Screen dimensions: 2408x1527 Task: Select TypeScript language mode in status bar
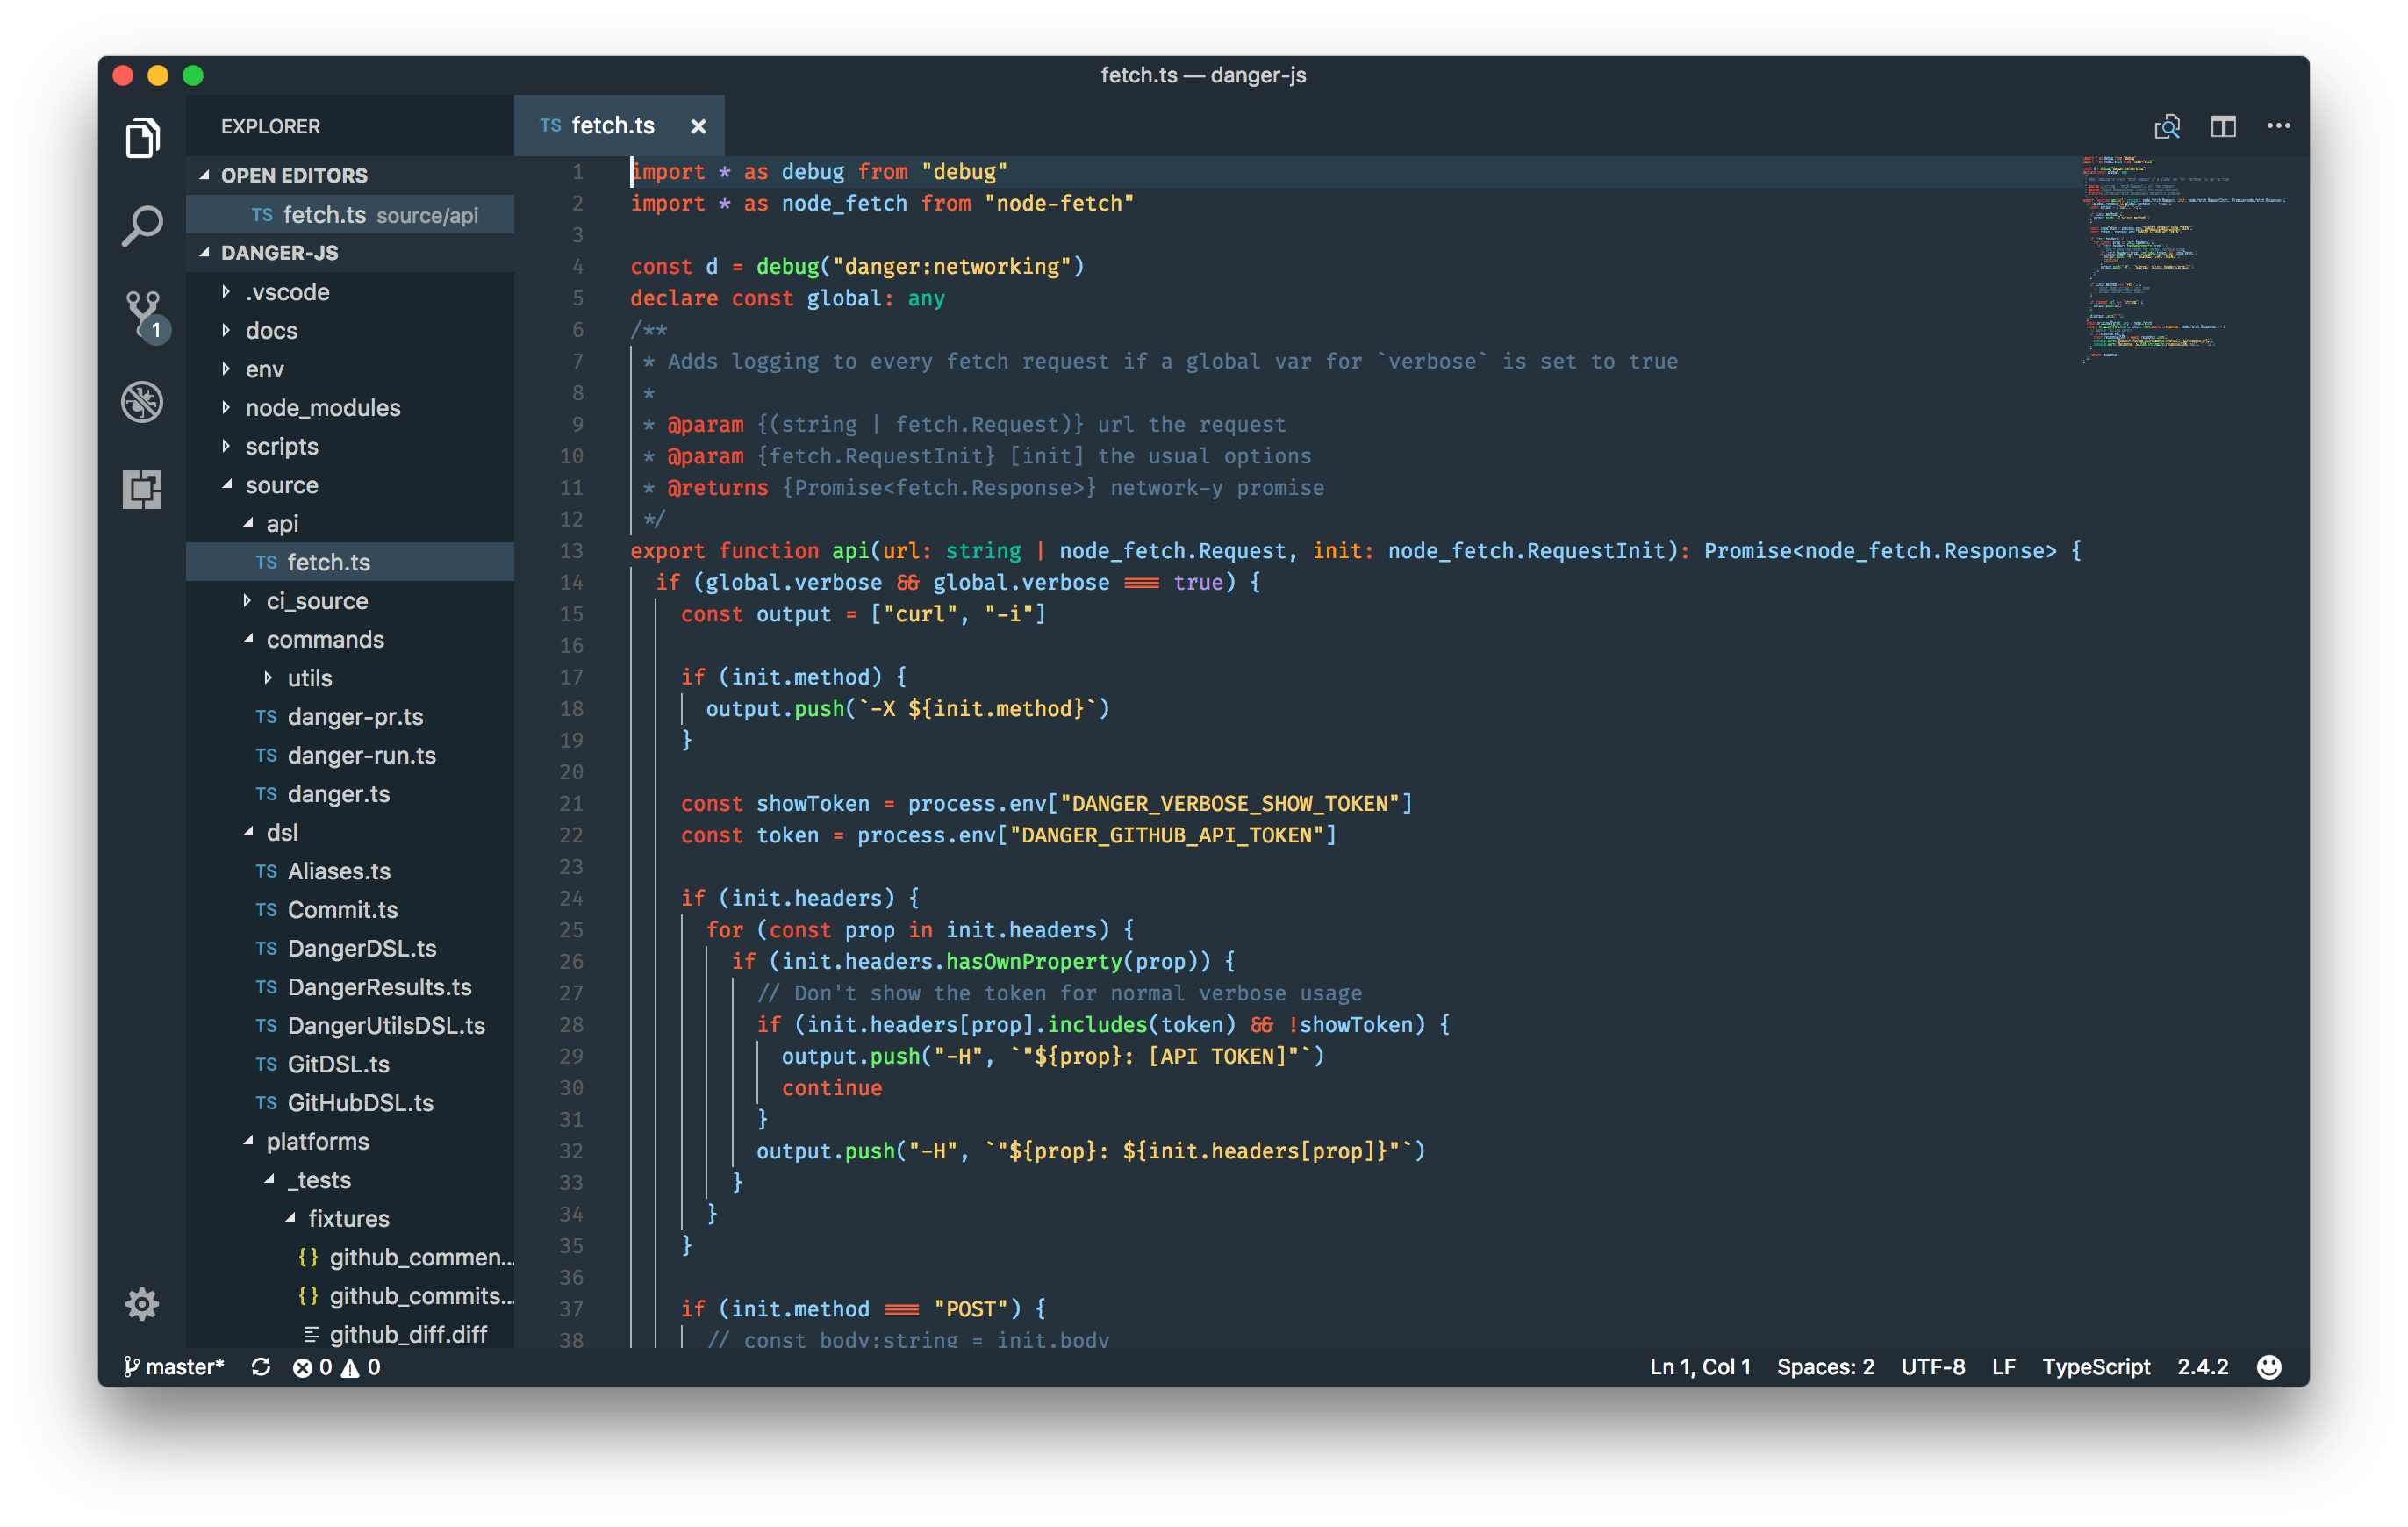pyautogui.click(x=2096, y=1366)
